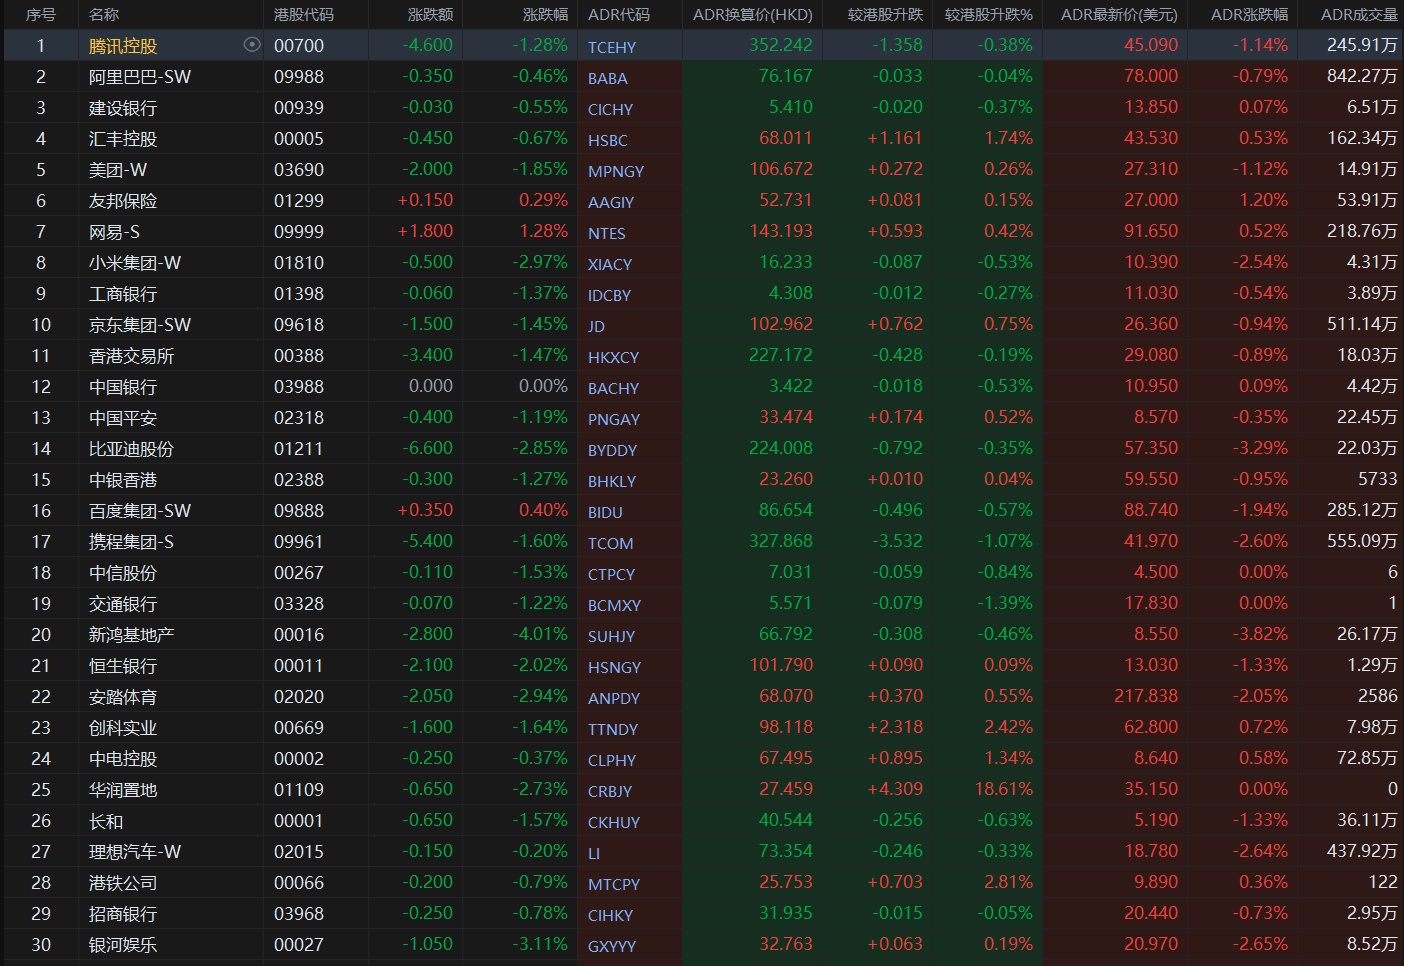Image resolution: width=1404 pixels, height=966 pixels.
Task: Sort by 港股代码 column header
Action: coord(304,15)
